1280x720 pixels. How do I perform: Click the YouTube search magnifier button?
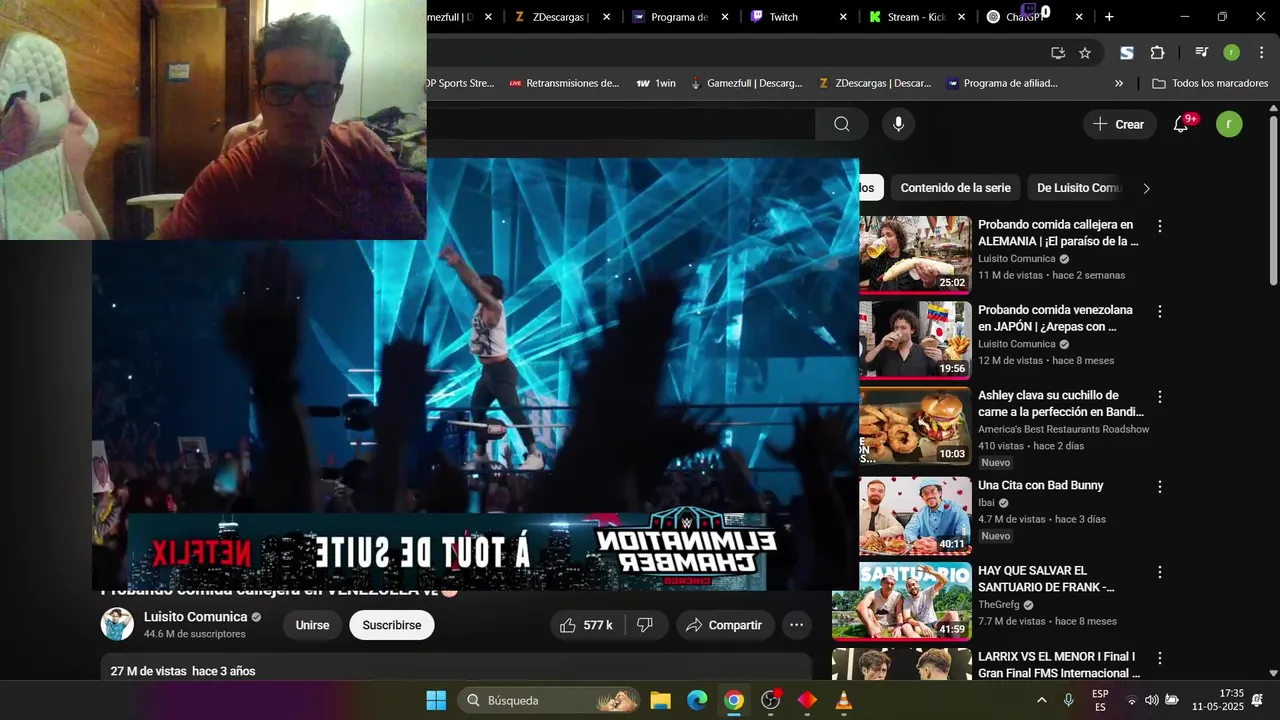tap(842, 124)
